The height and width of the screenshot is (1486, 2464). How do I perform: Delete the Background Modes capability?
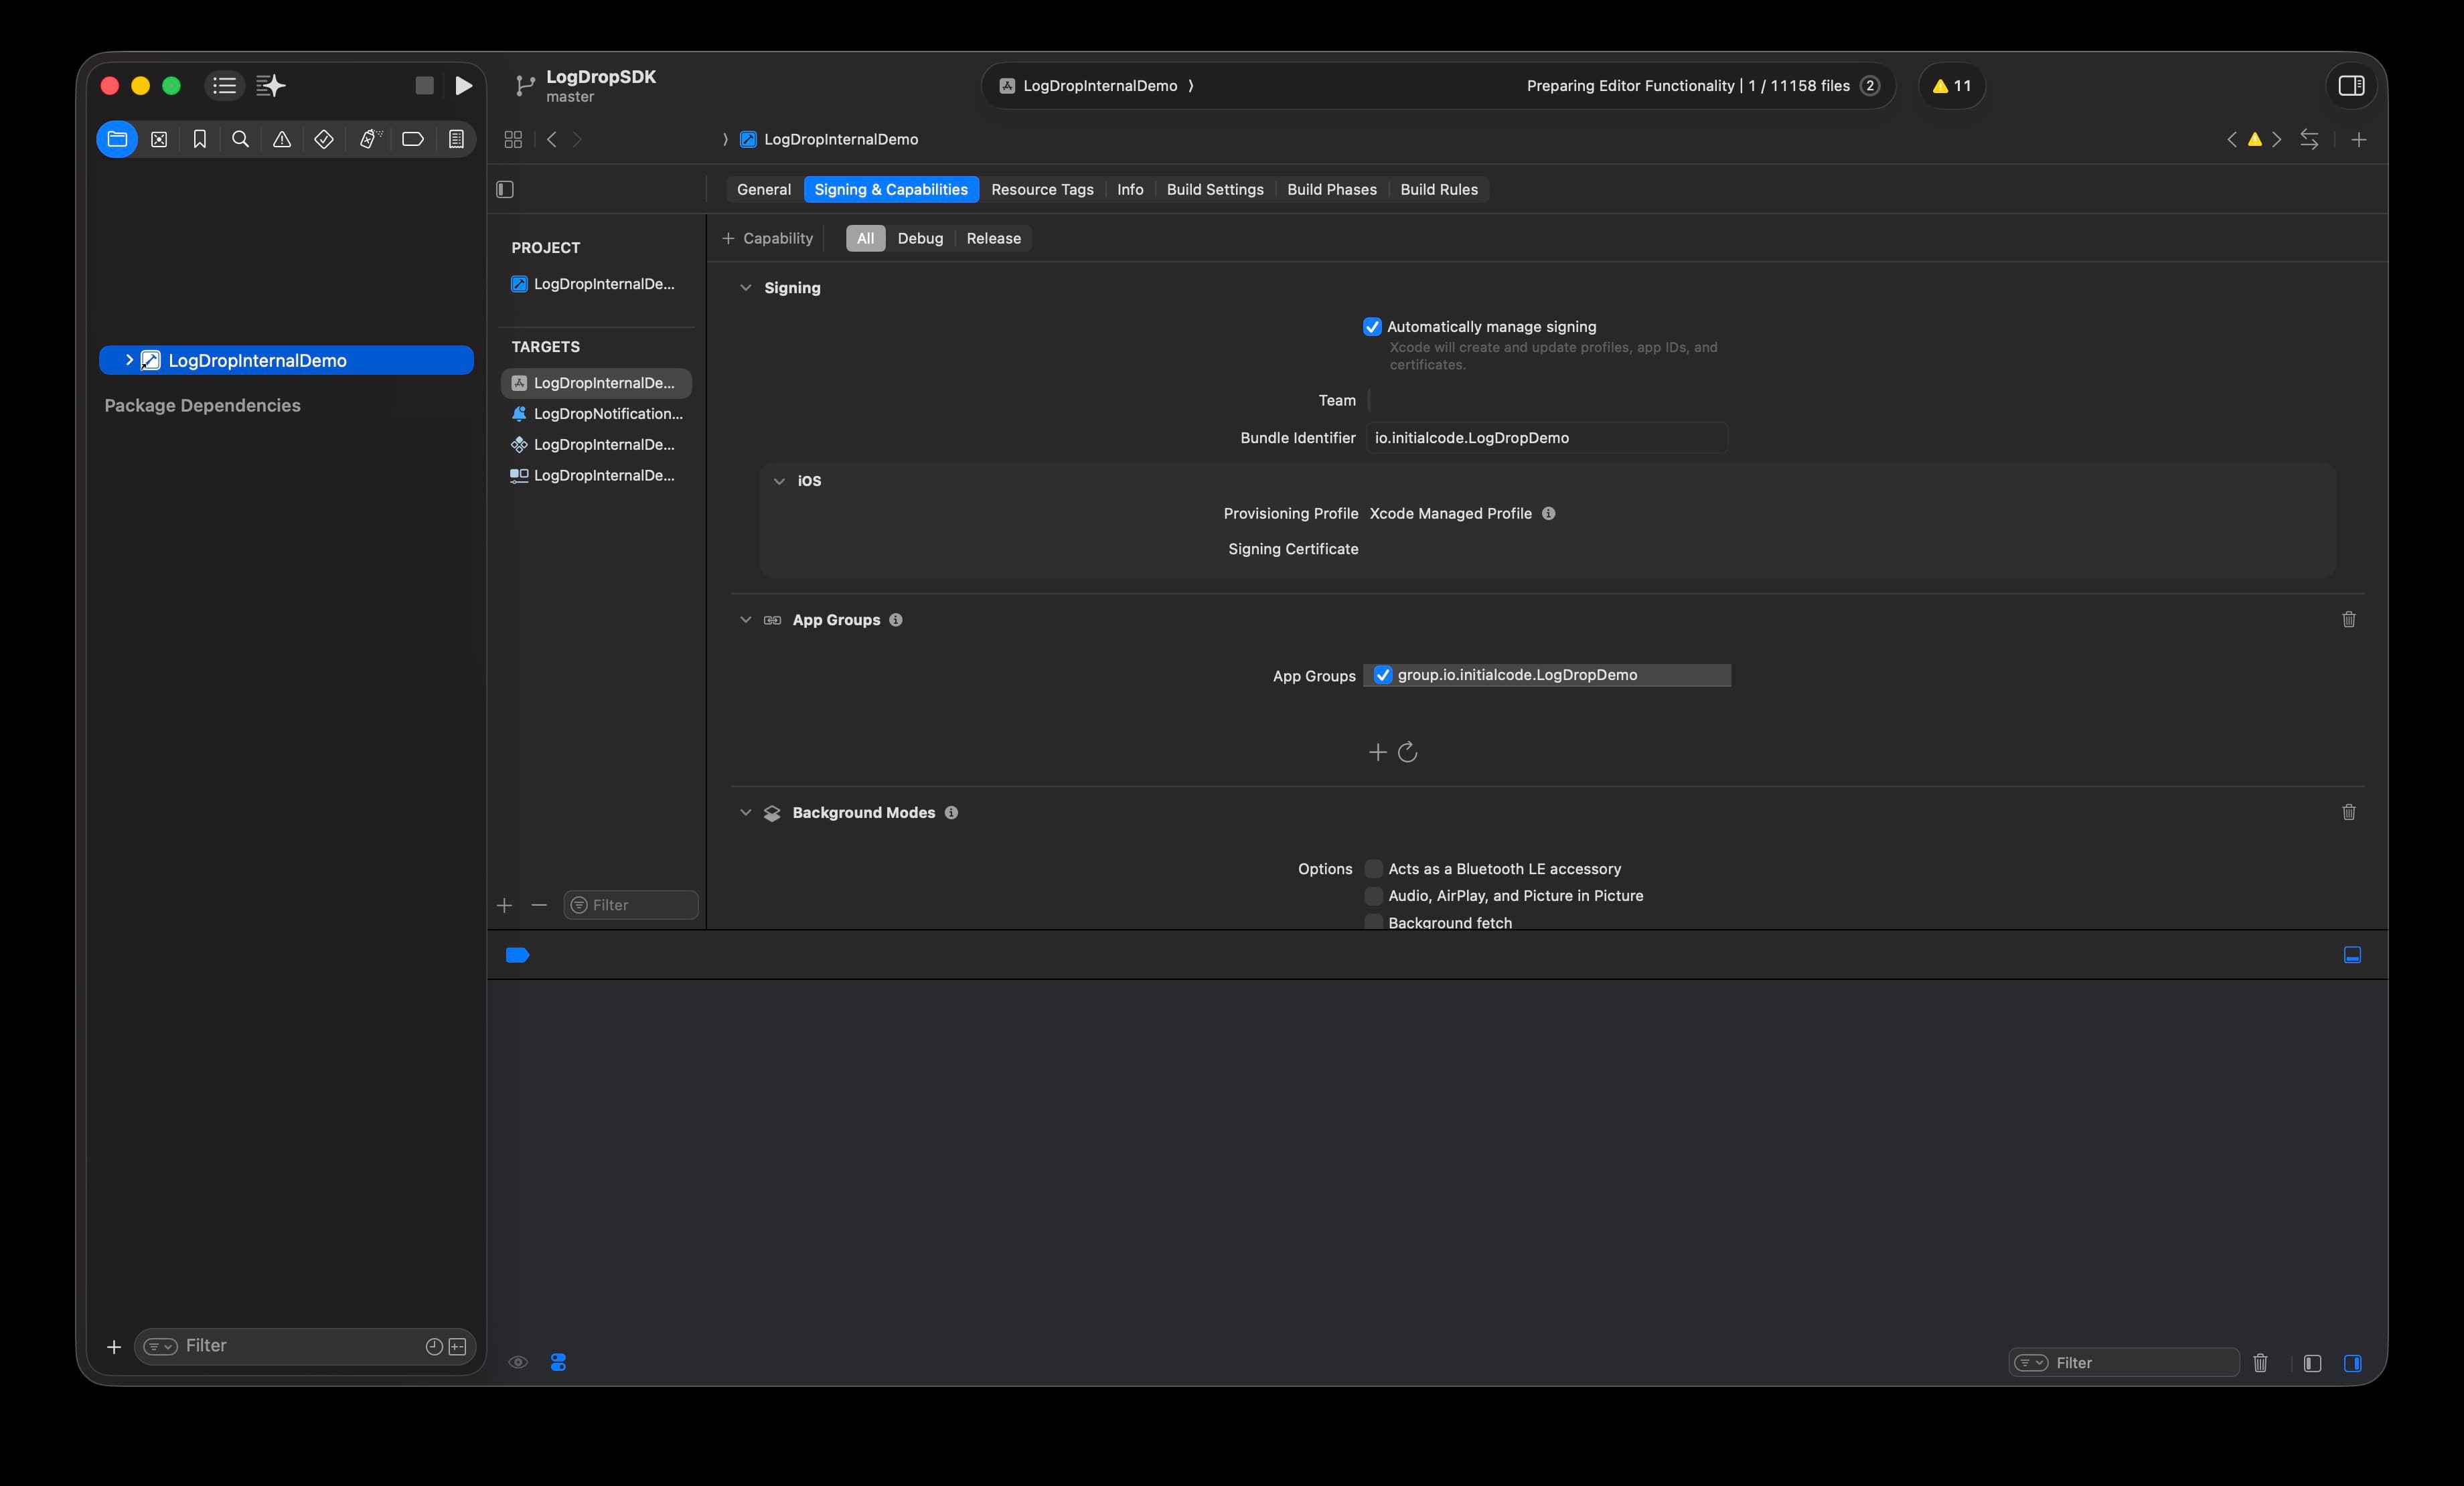click(2349, 813)
